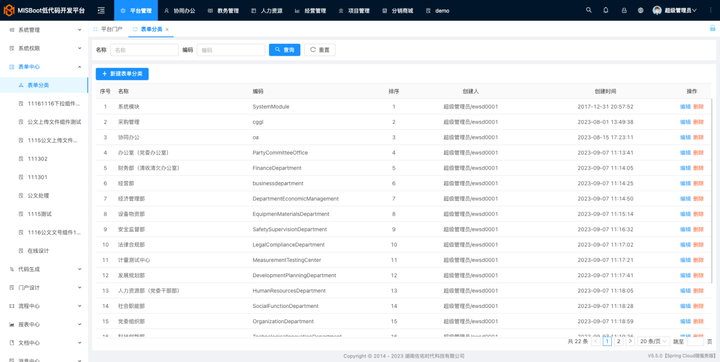720x362 pixels.
Task: Edit the 安全监督部 row
Action: click(x=685, y=229)
